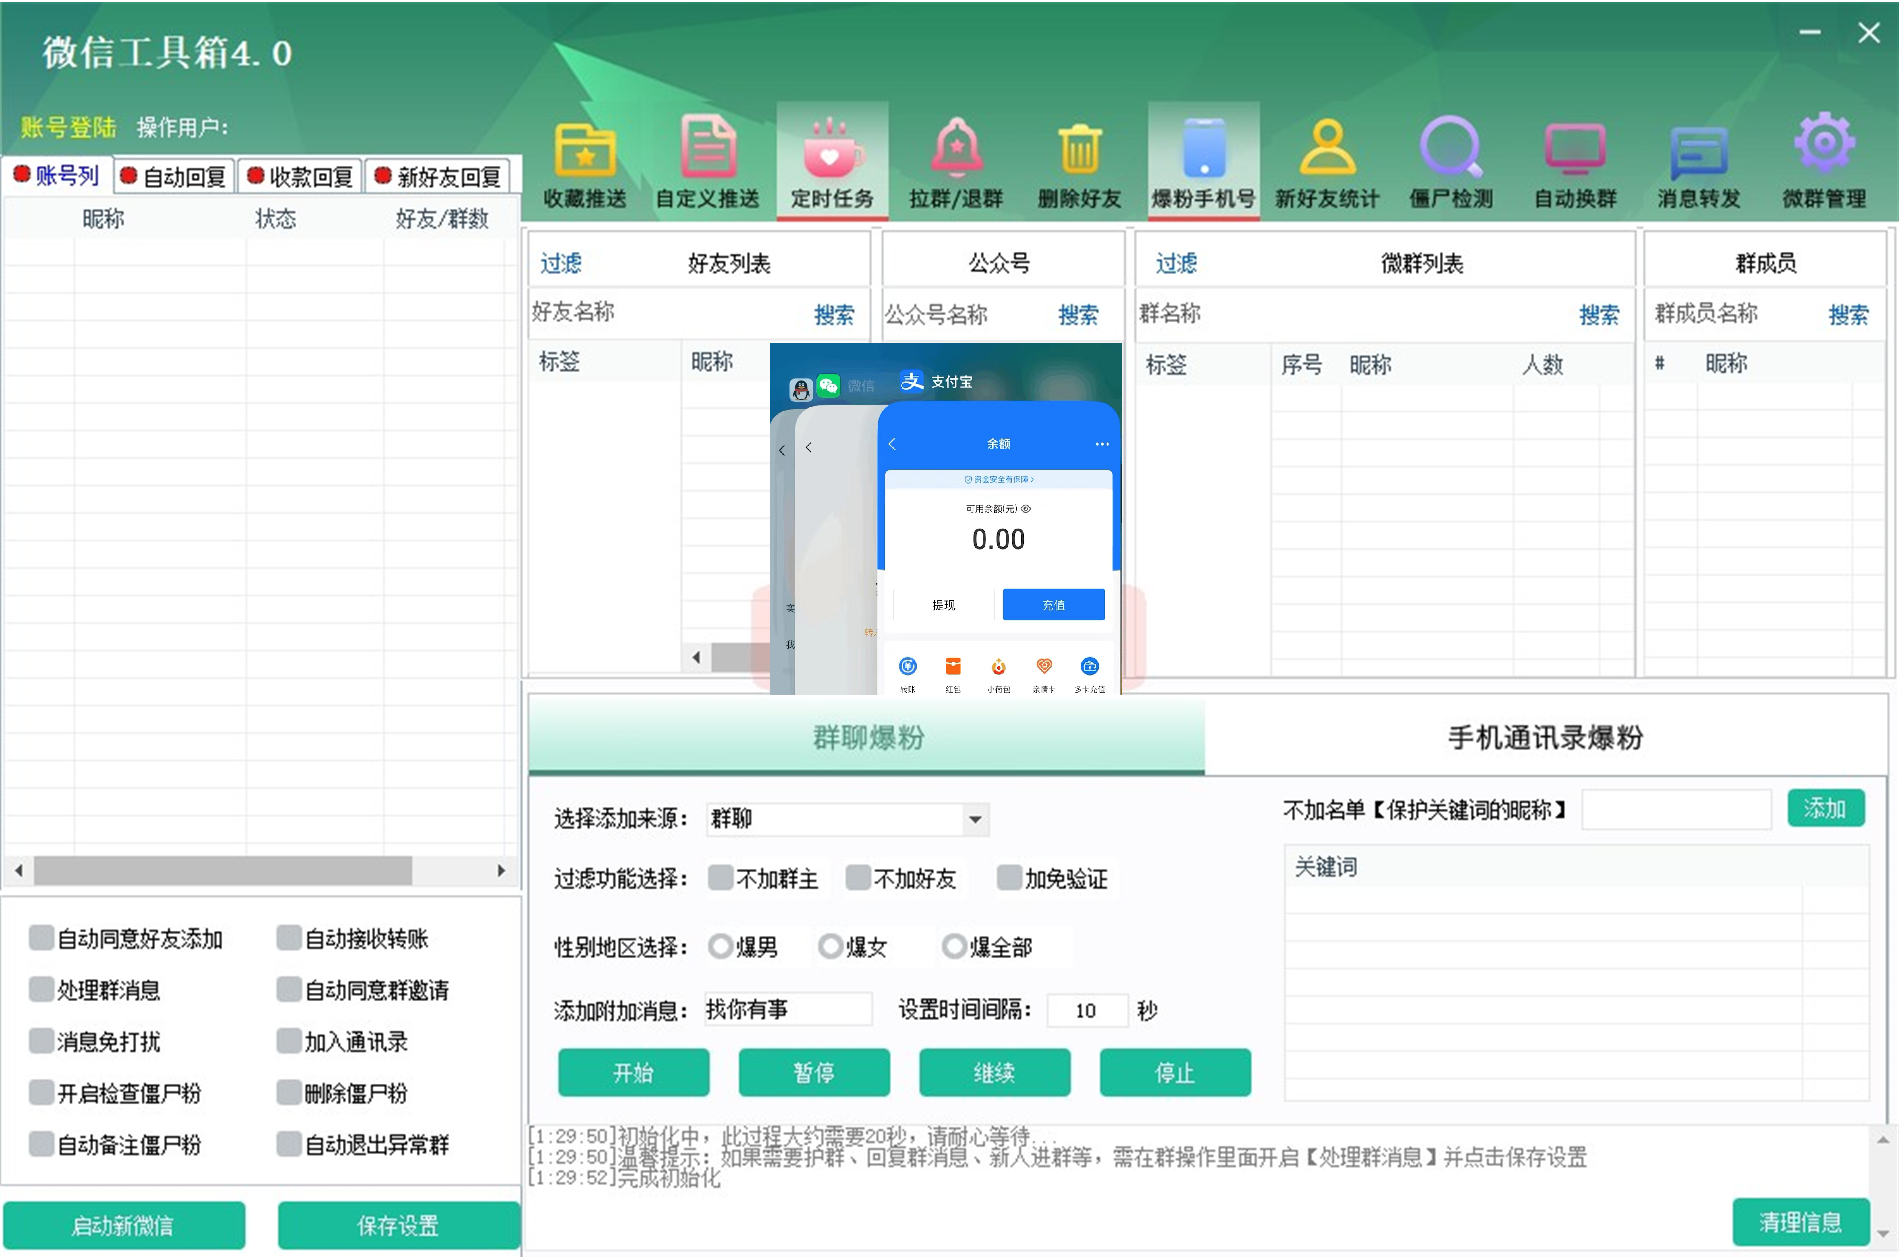
Task: Enable 自动同意好友添加 checkbox
Action: point(41,938)
